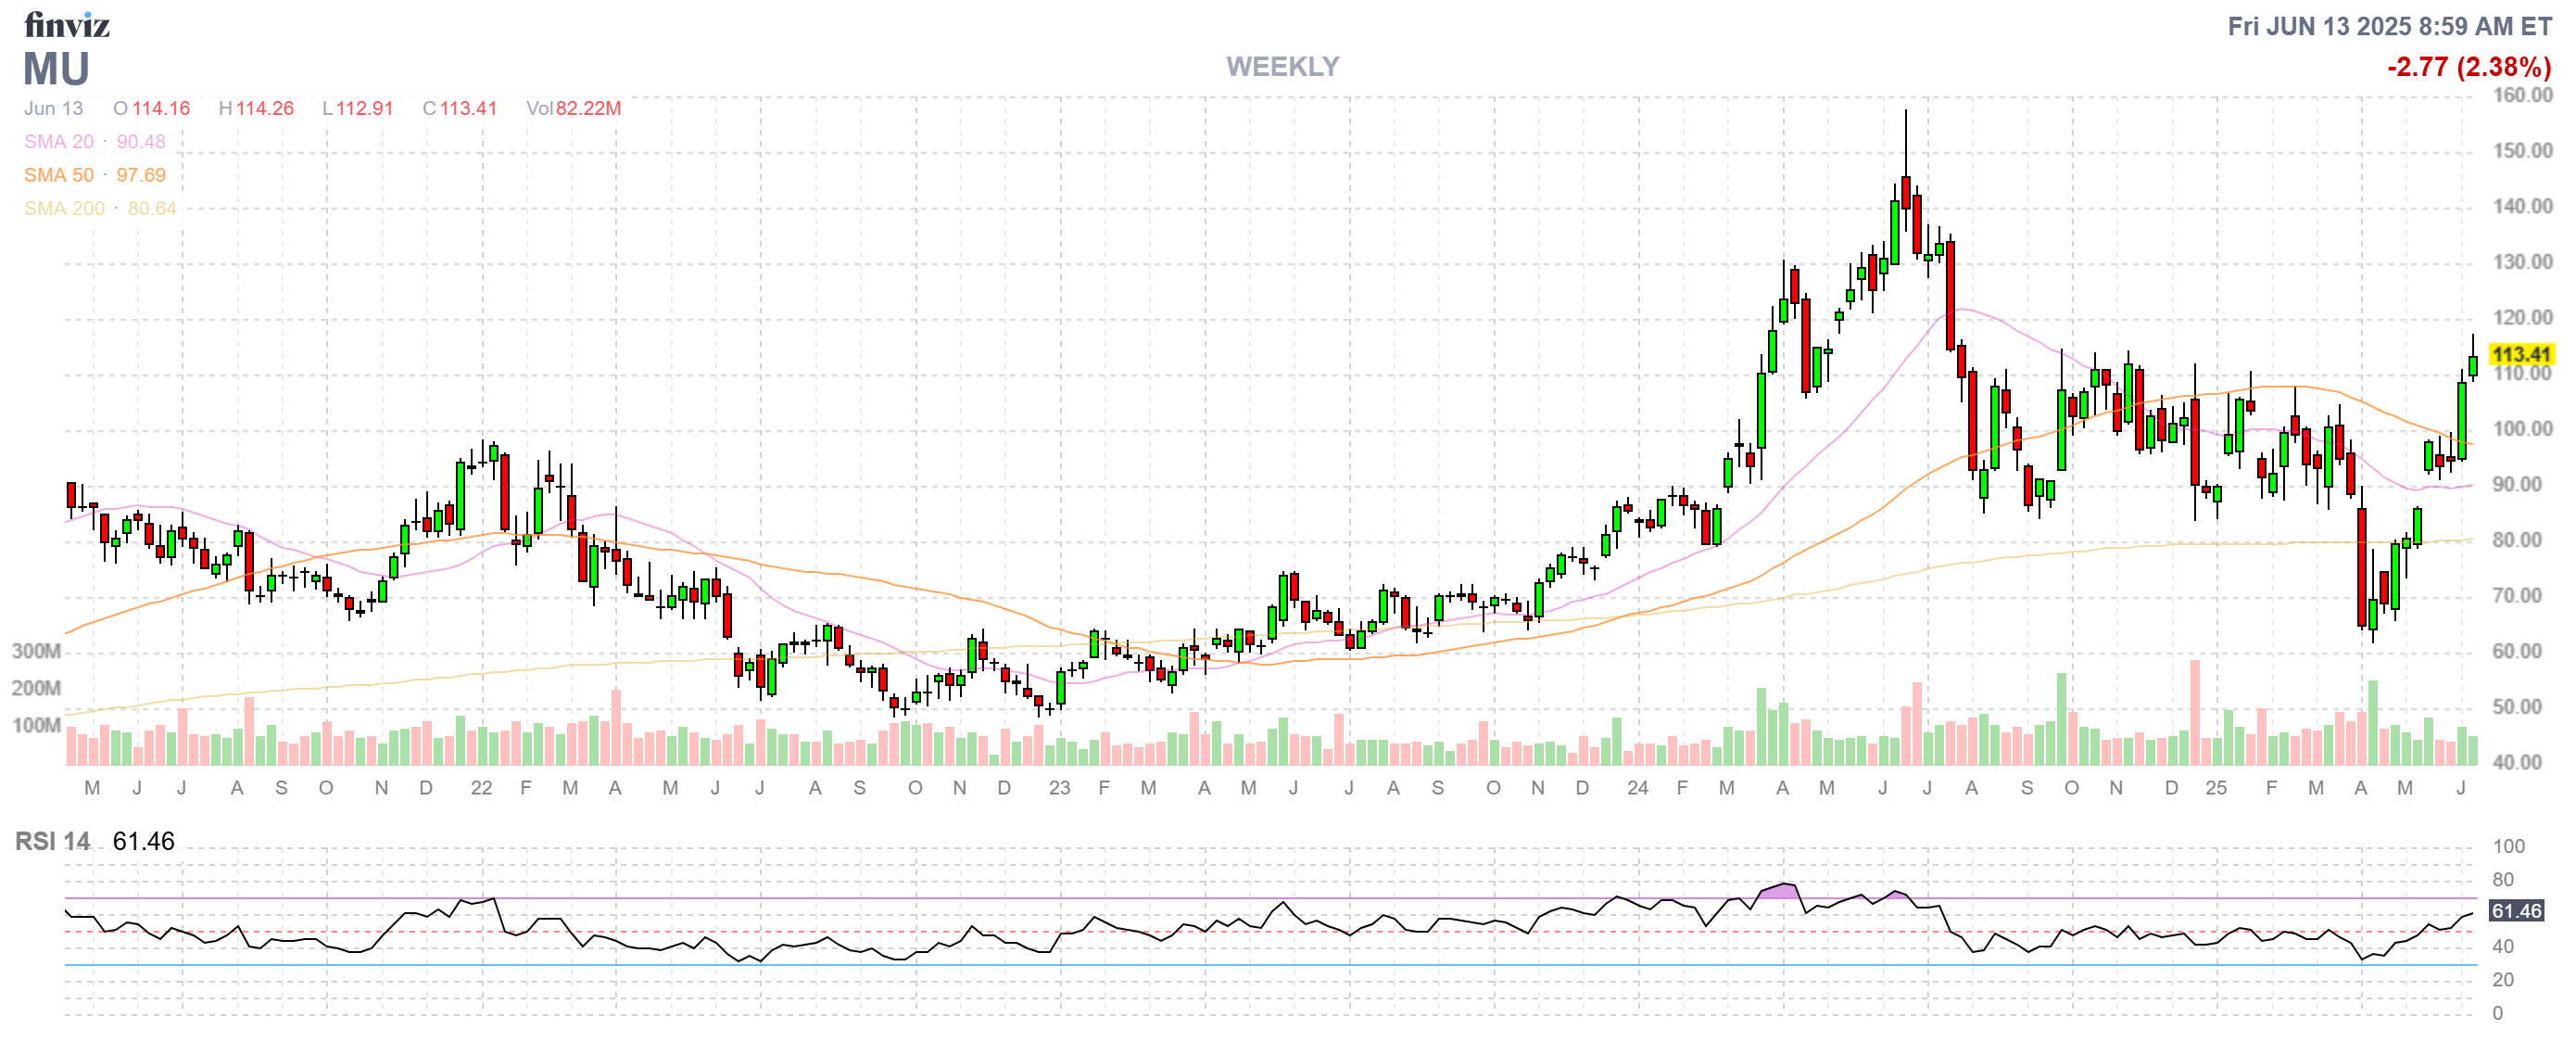Image resolution: width=2576 pixels, height=1042 pixels.
Task: Click the 25 year marker on axis
Action: 2216,788
